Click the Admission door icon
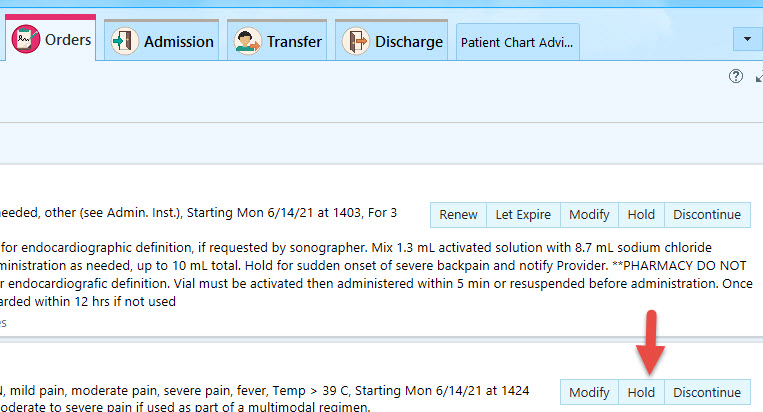This screenshot has height=412, width=763. click(125, 41)
